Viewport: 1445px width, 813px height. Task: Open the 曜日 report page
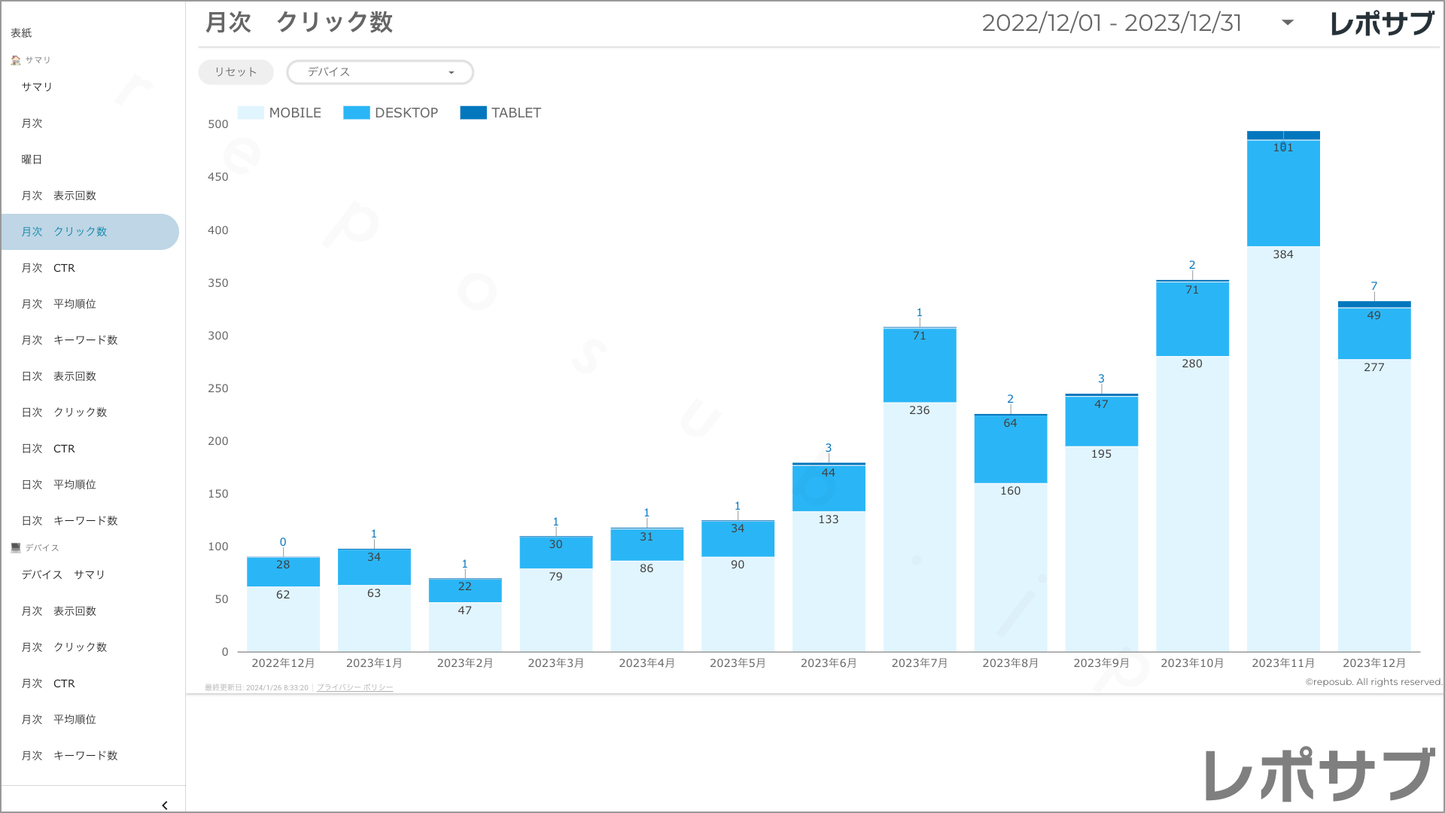pyautogui.click(x=32, y=159)
